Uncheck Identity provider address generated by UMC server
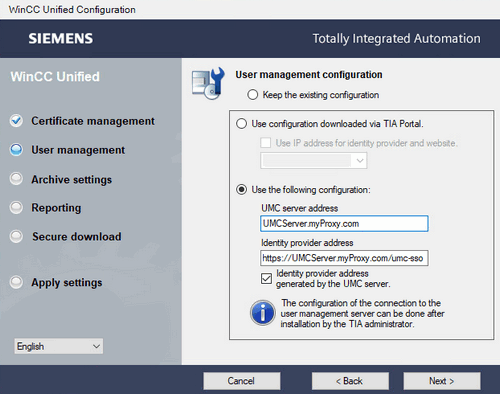Image resolution: width=500 pixels, height=394 pixels. click(x=266, y=278)
